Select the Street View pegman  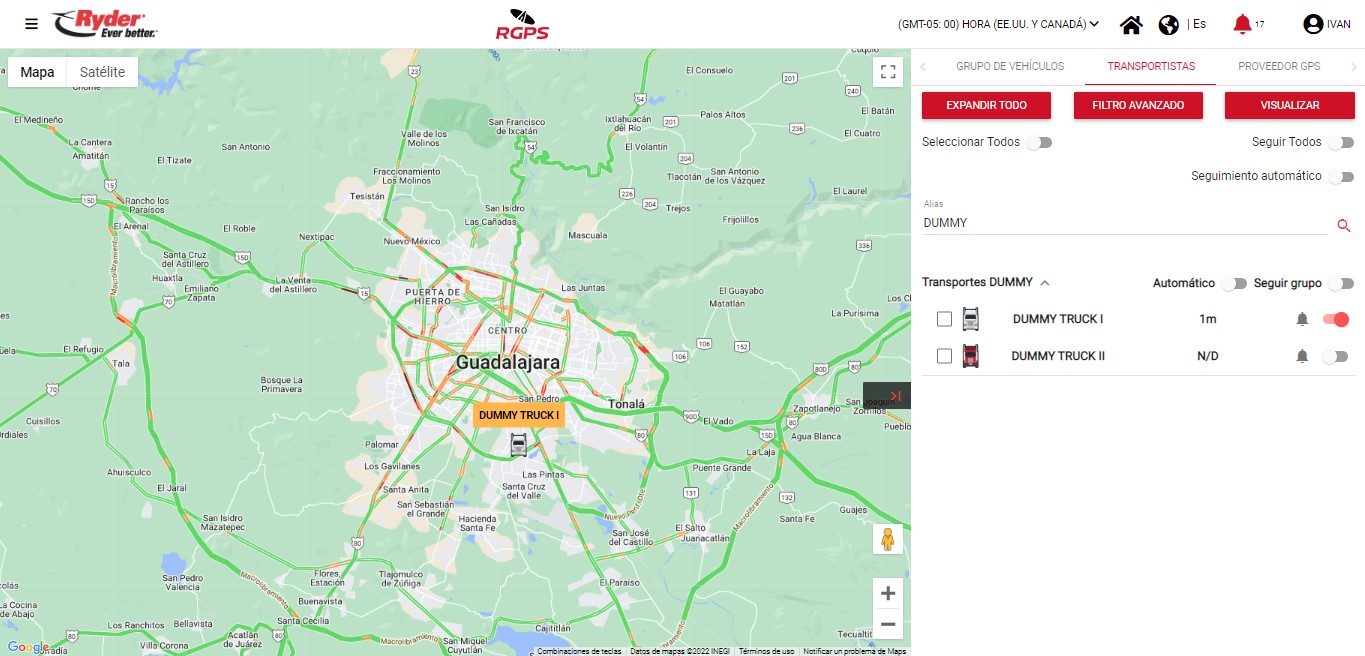click(887, 539)
